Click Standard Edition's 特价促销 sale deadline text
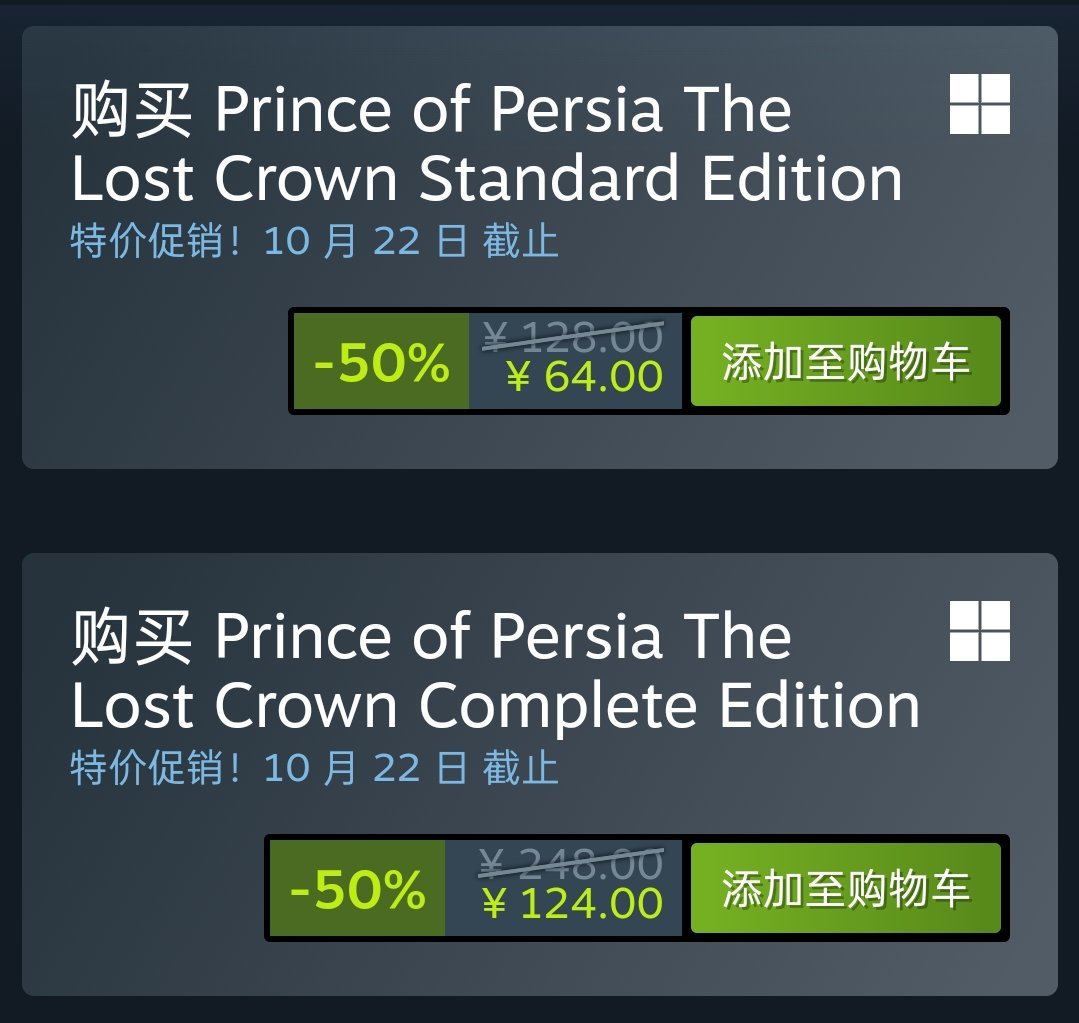1079x1023 pixels. click(x=314, y=242)
